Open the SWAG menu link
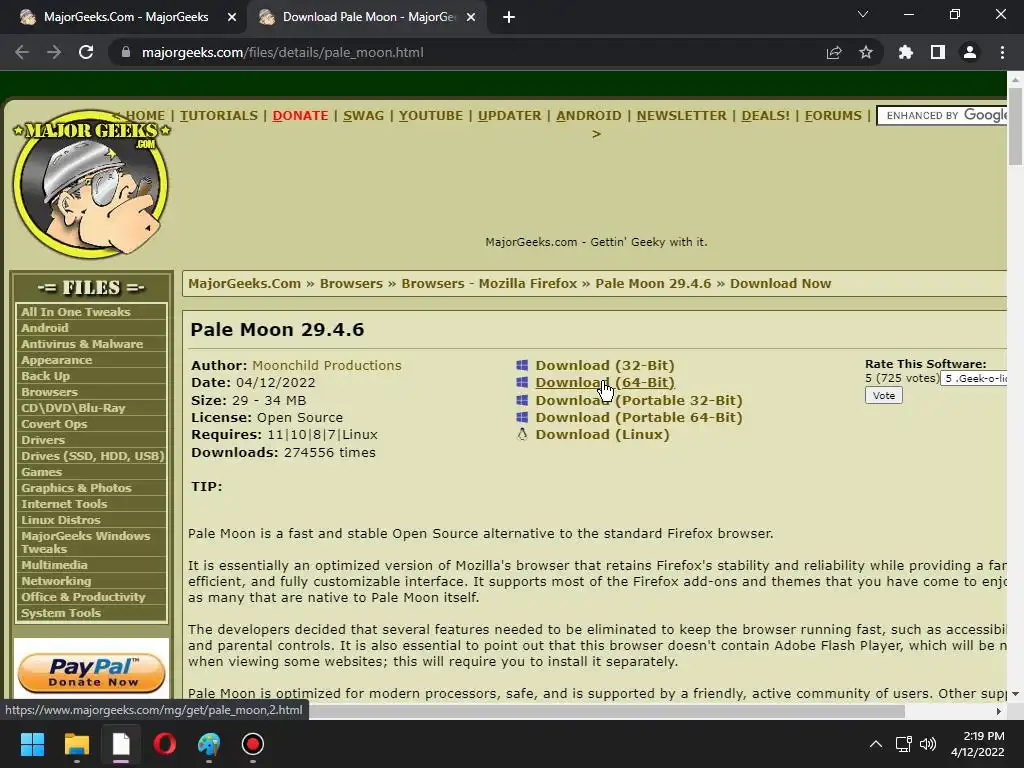 click(x=363, y=116)
